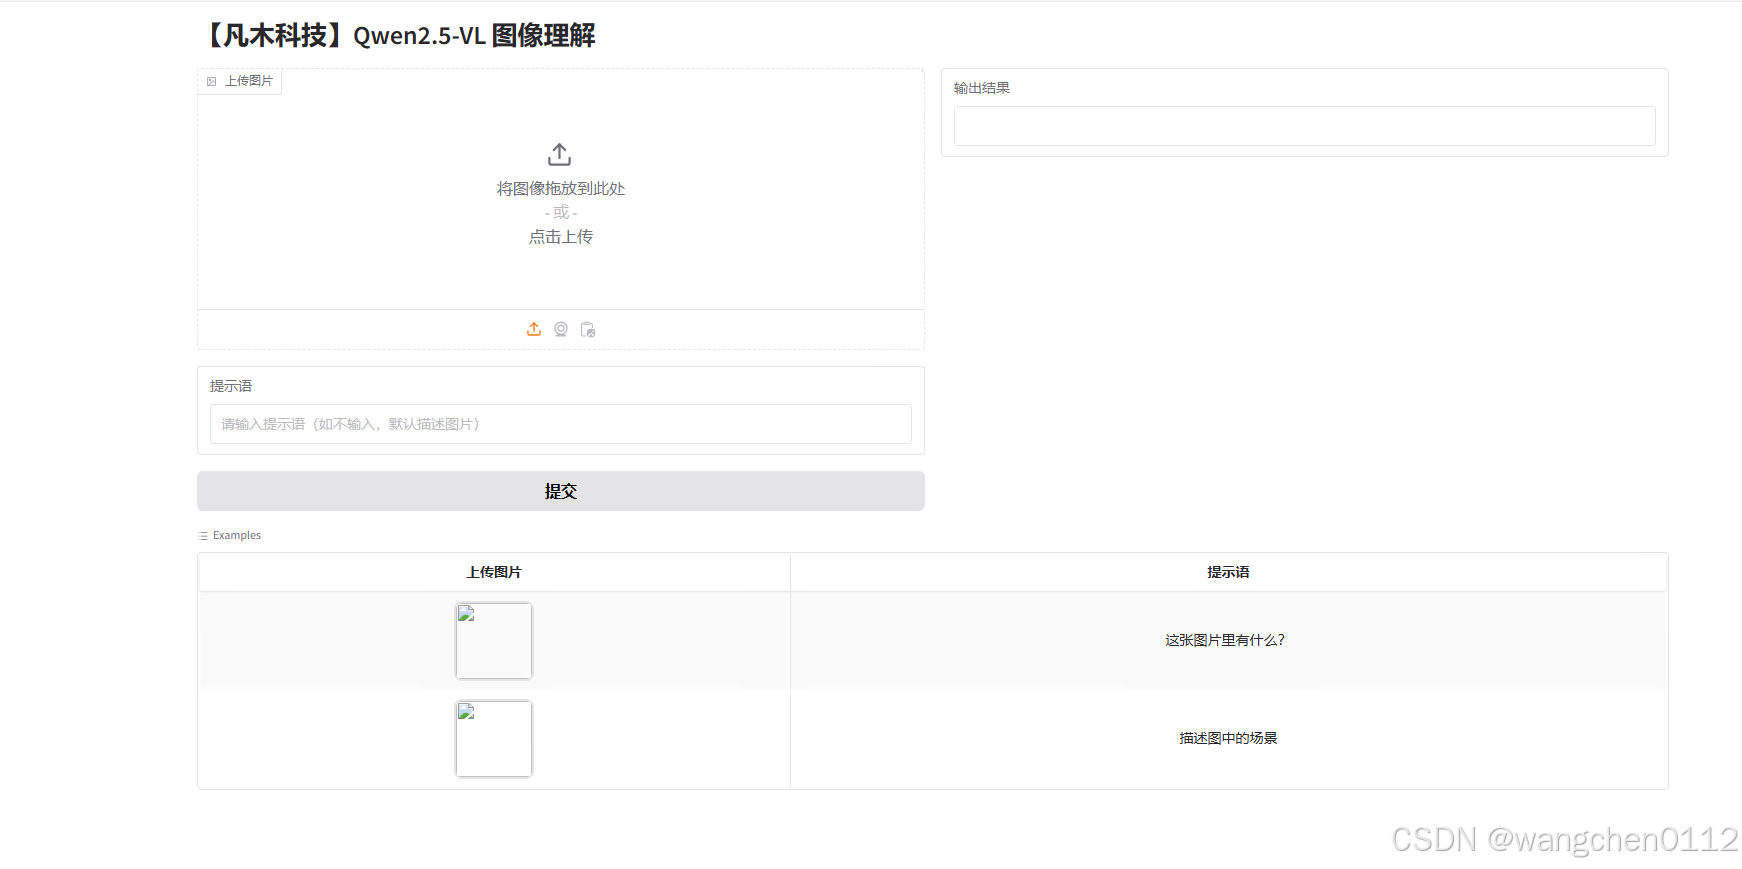1742x869 pixels.
Task: Choose example prompt 这张图片里有什么？
Action: 1226,640
